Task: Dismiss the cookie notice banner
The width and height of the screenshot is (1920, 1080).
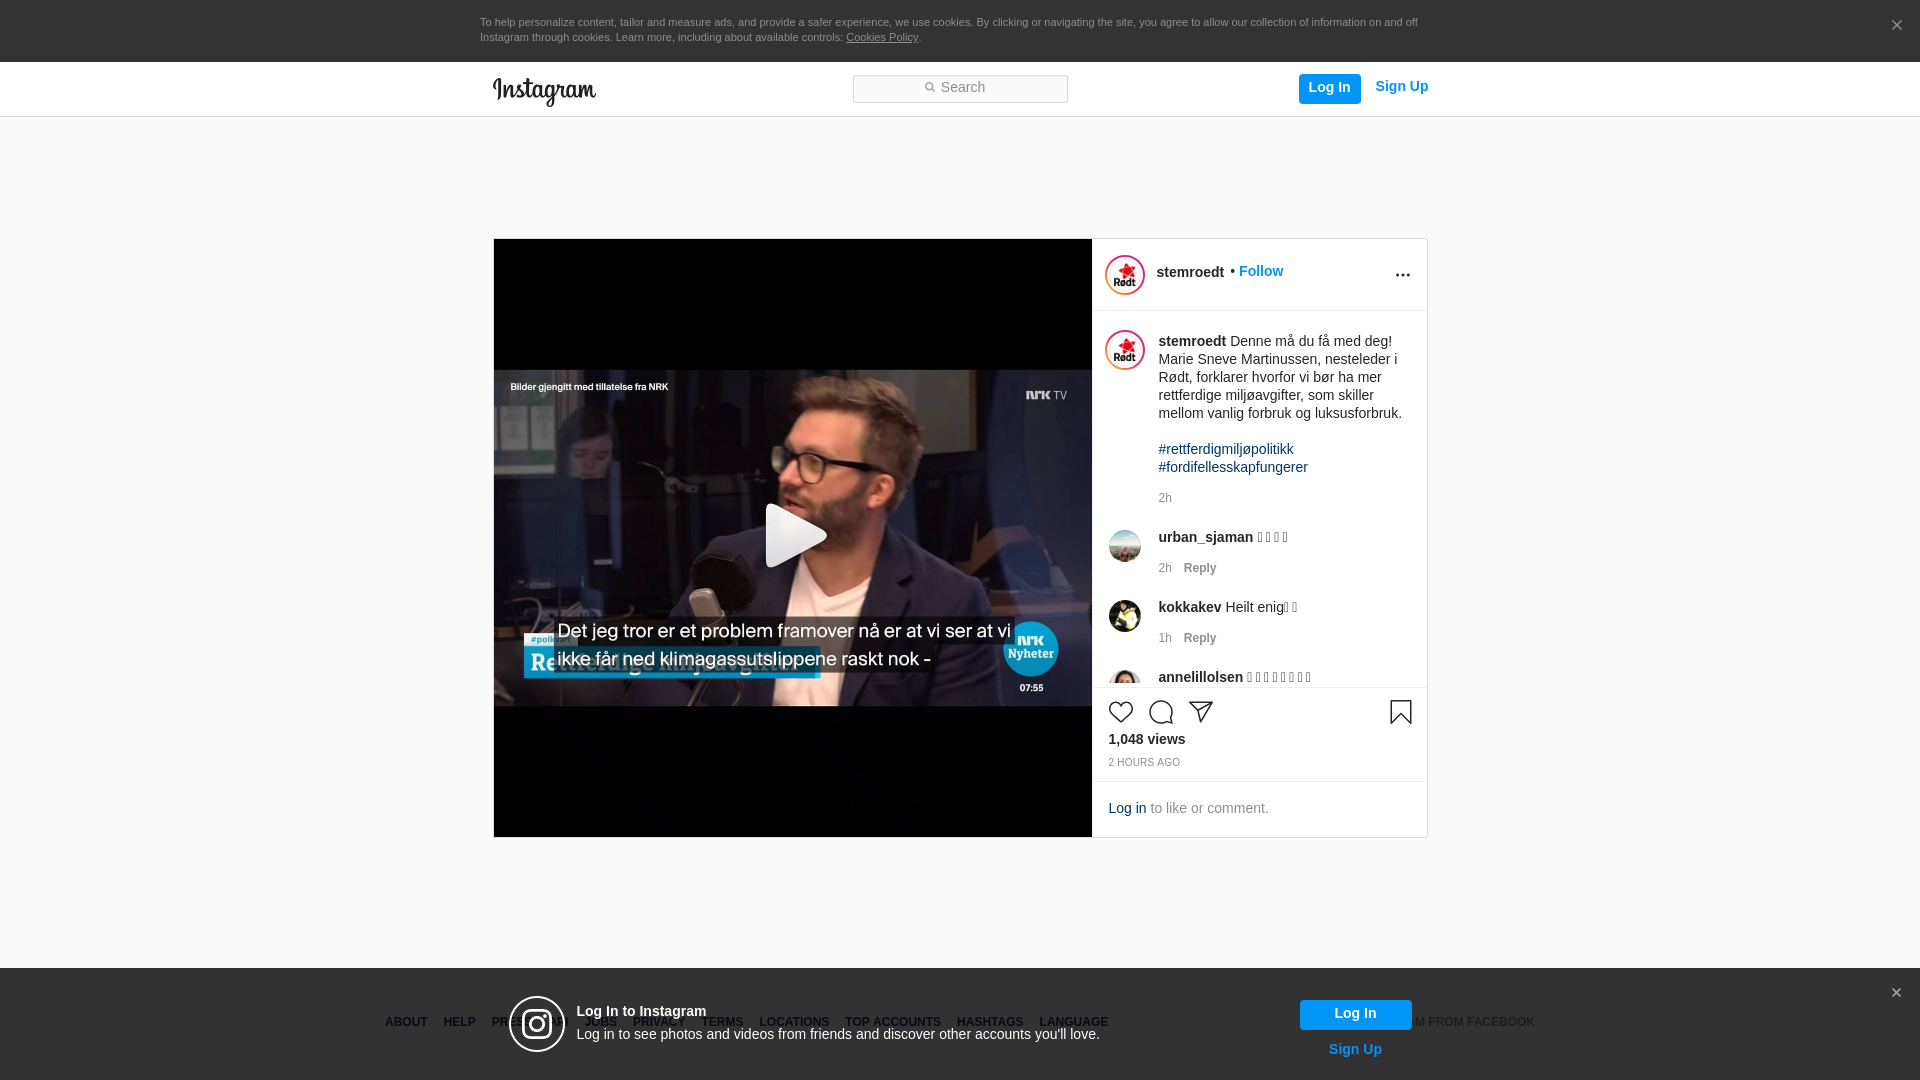Action: (1896, 26)
